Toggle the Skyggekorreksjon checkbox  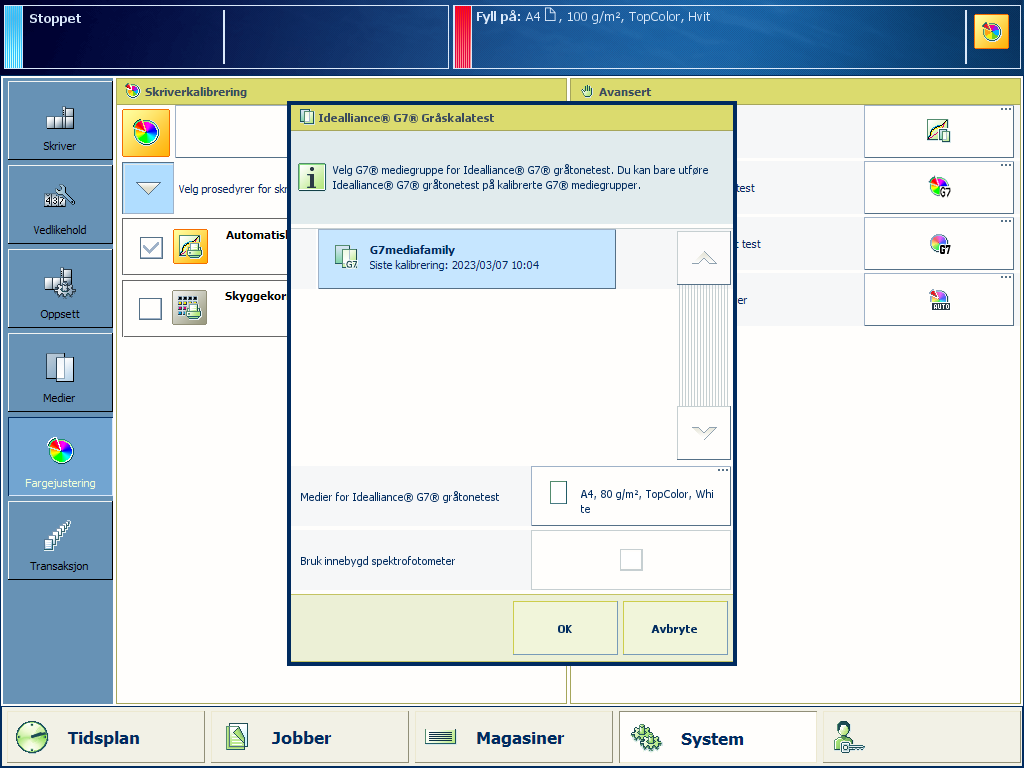[x=150, y=308]
